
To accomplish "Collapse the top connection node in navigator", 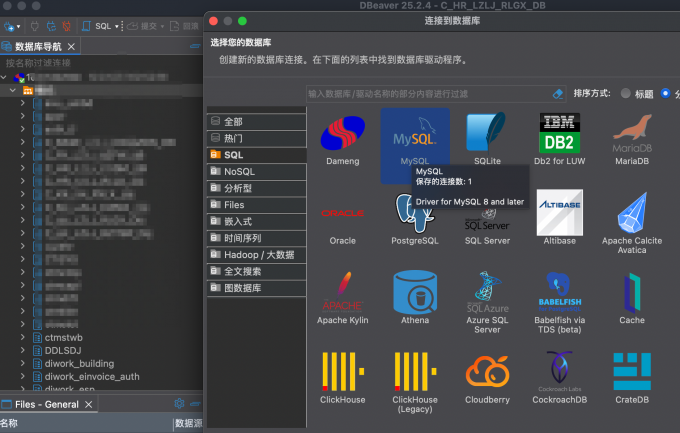I will [x=4, y=77].
